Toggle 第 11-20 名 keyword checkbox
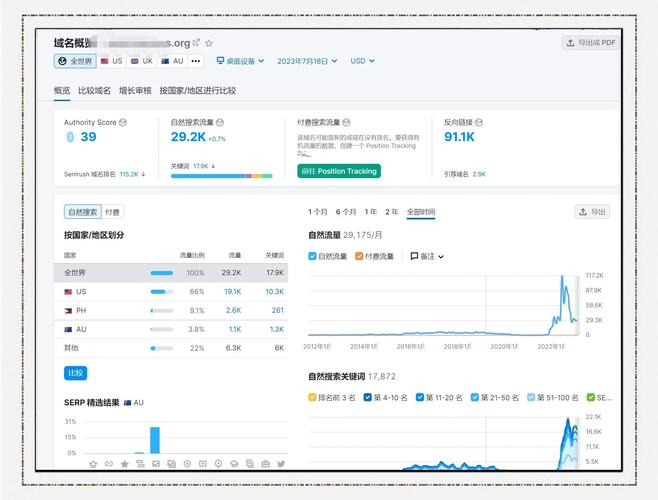 click(420, 397)
